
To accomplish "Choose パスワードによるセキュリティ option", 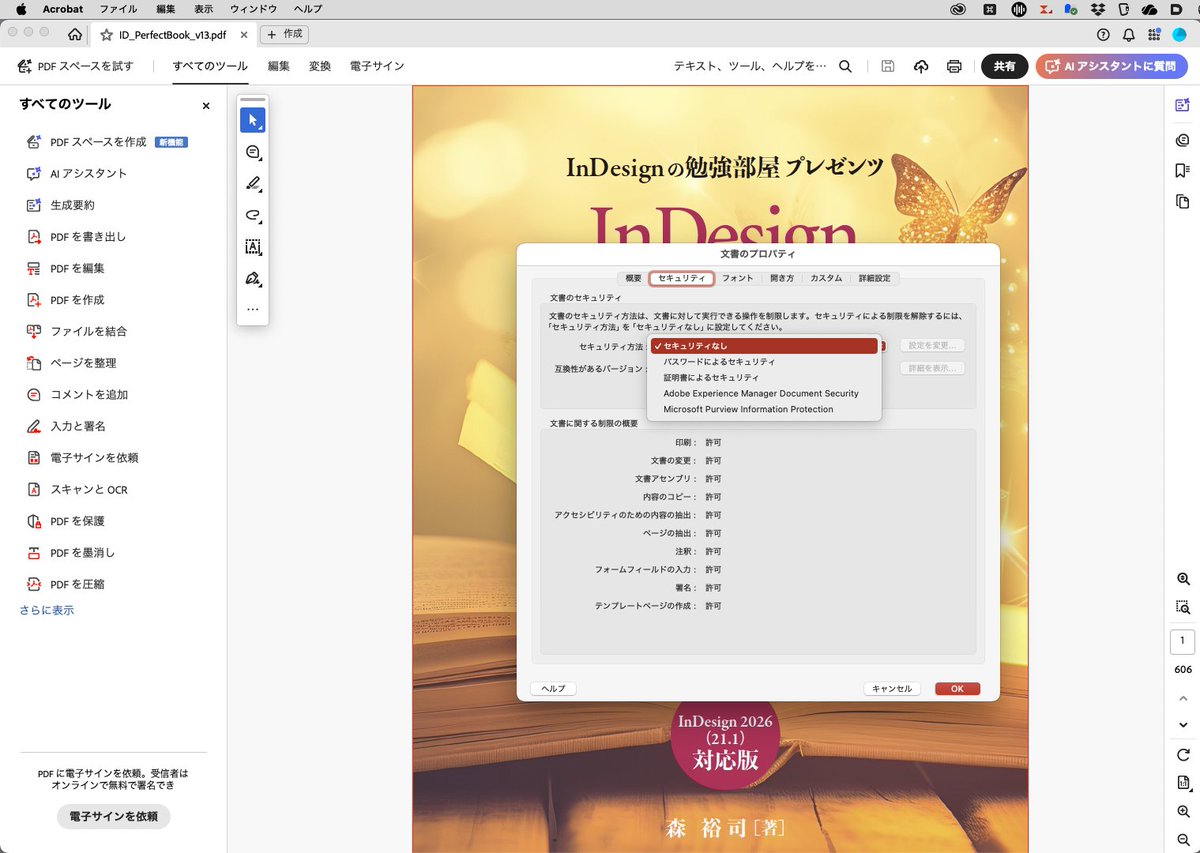I will coord(764,362).
